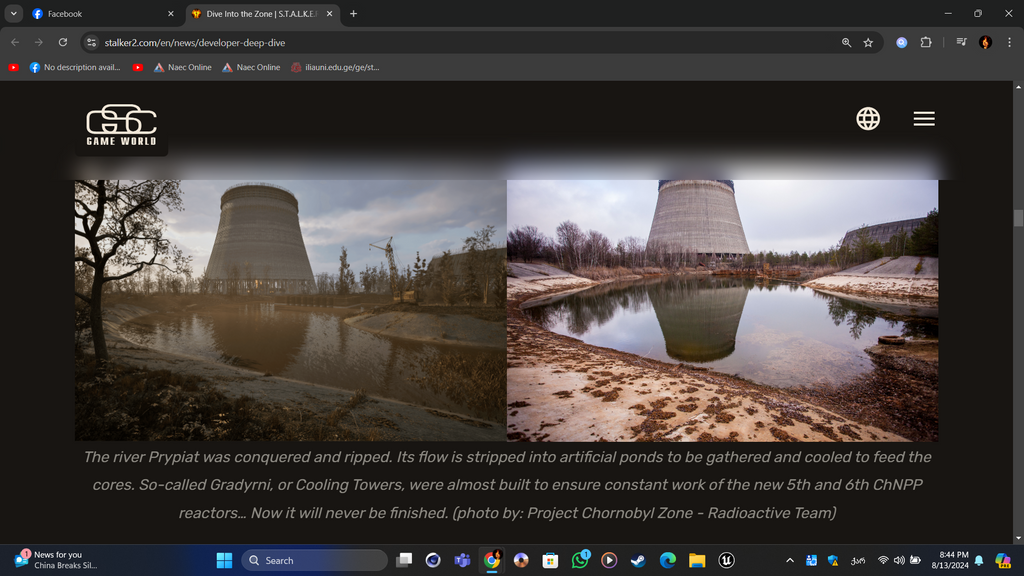Open first YouTube bookmark
Viewport: 1024px width, 576px height.
(13, 67)
